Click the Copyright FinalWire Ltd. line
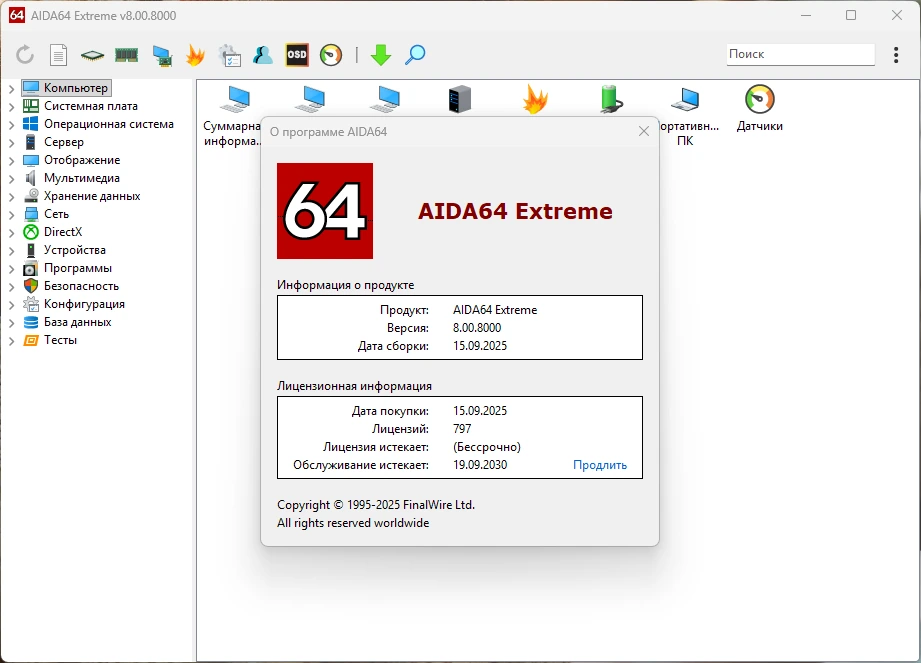Screen dimensions: 921x663 point(376,505)
